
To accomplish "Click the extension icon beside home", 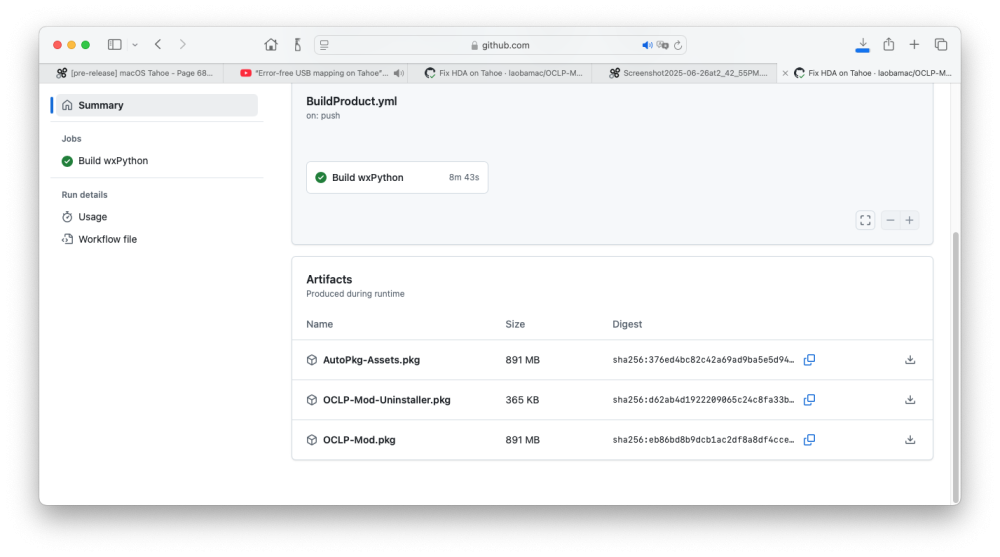I will (x=297, y=45).
